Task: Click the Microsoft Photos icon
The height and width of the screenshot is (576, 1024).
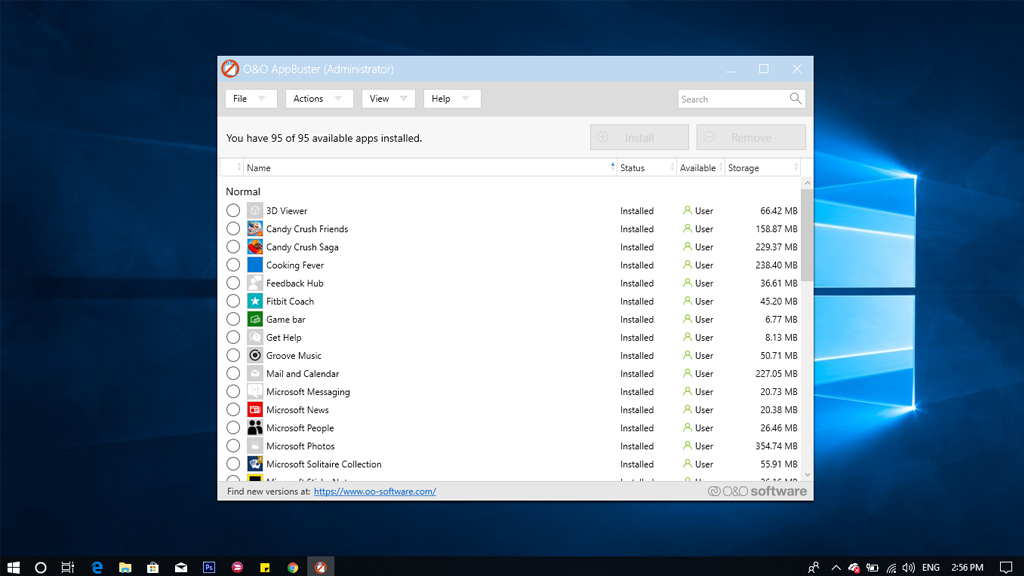Action: point(255,446)
